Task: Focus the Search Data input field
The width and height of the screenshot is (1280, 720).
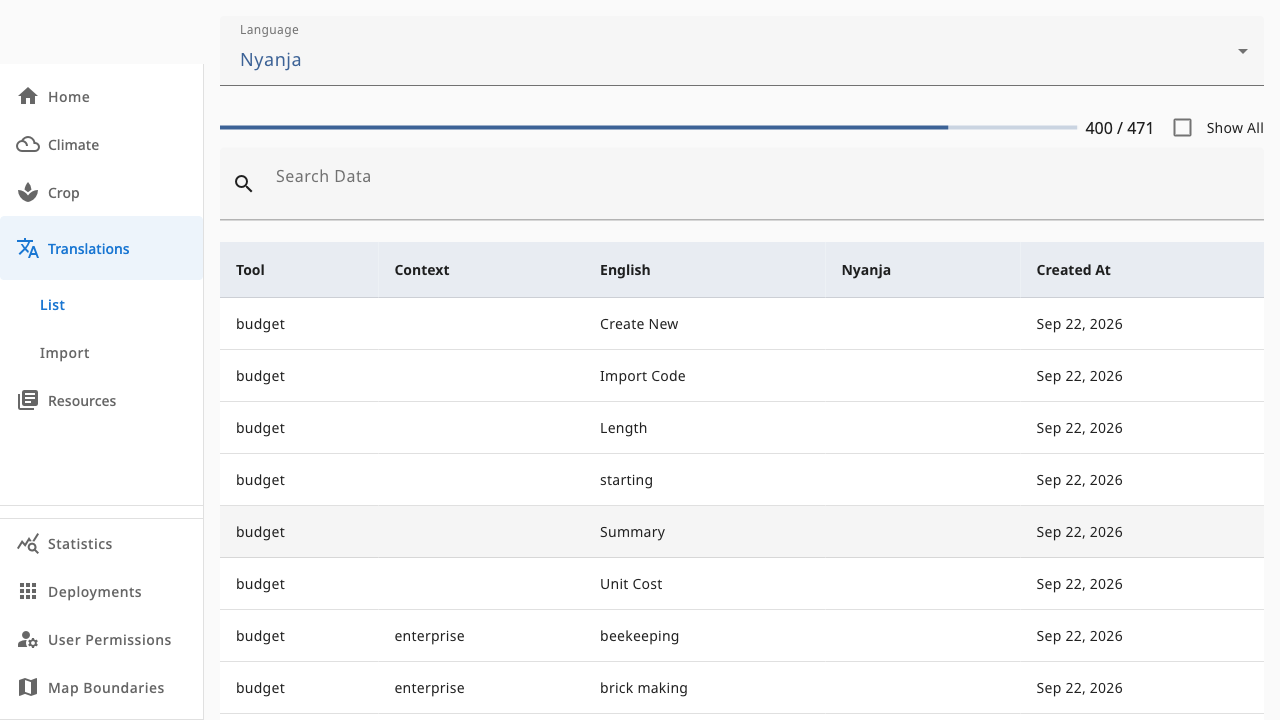Action: coord(742,184)
